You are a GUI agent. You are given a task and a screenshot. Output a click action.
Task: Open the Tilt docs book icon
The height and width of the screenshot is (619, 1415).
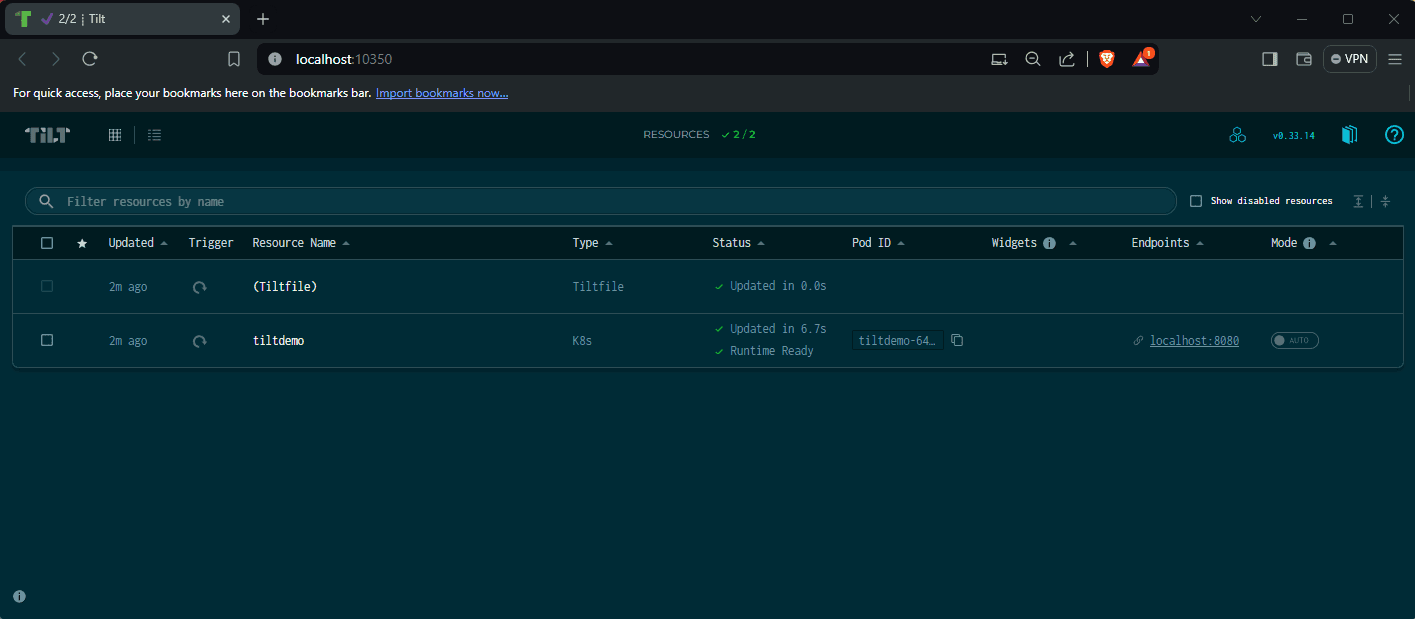click(x=1349, y=135)
